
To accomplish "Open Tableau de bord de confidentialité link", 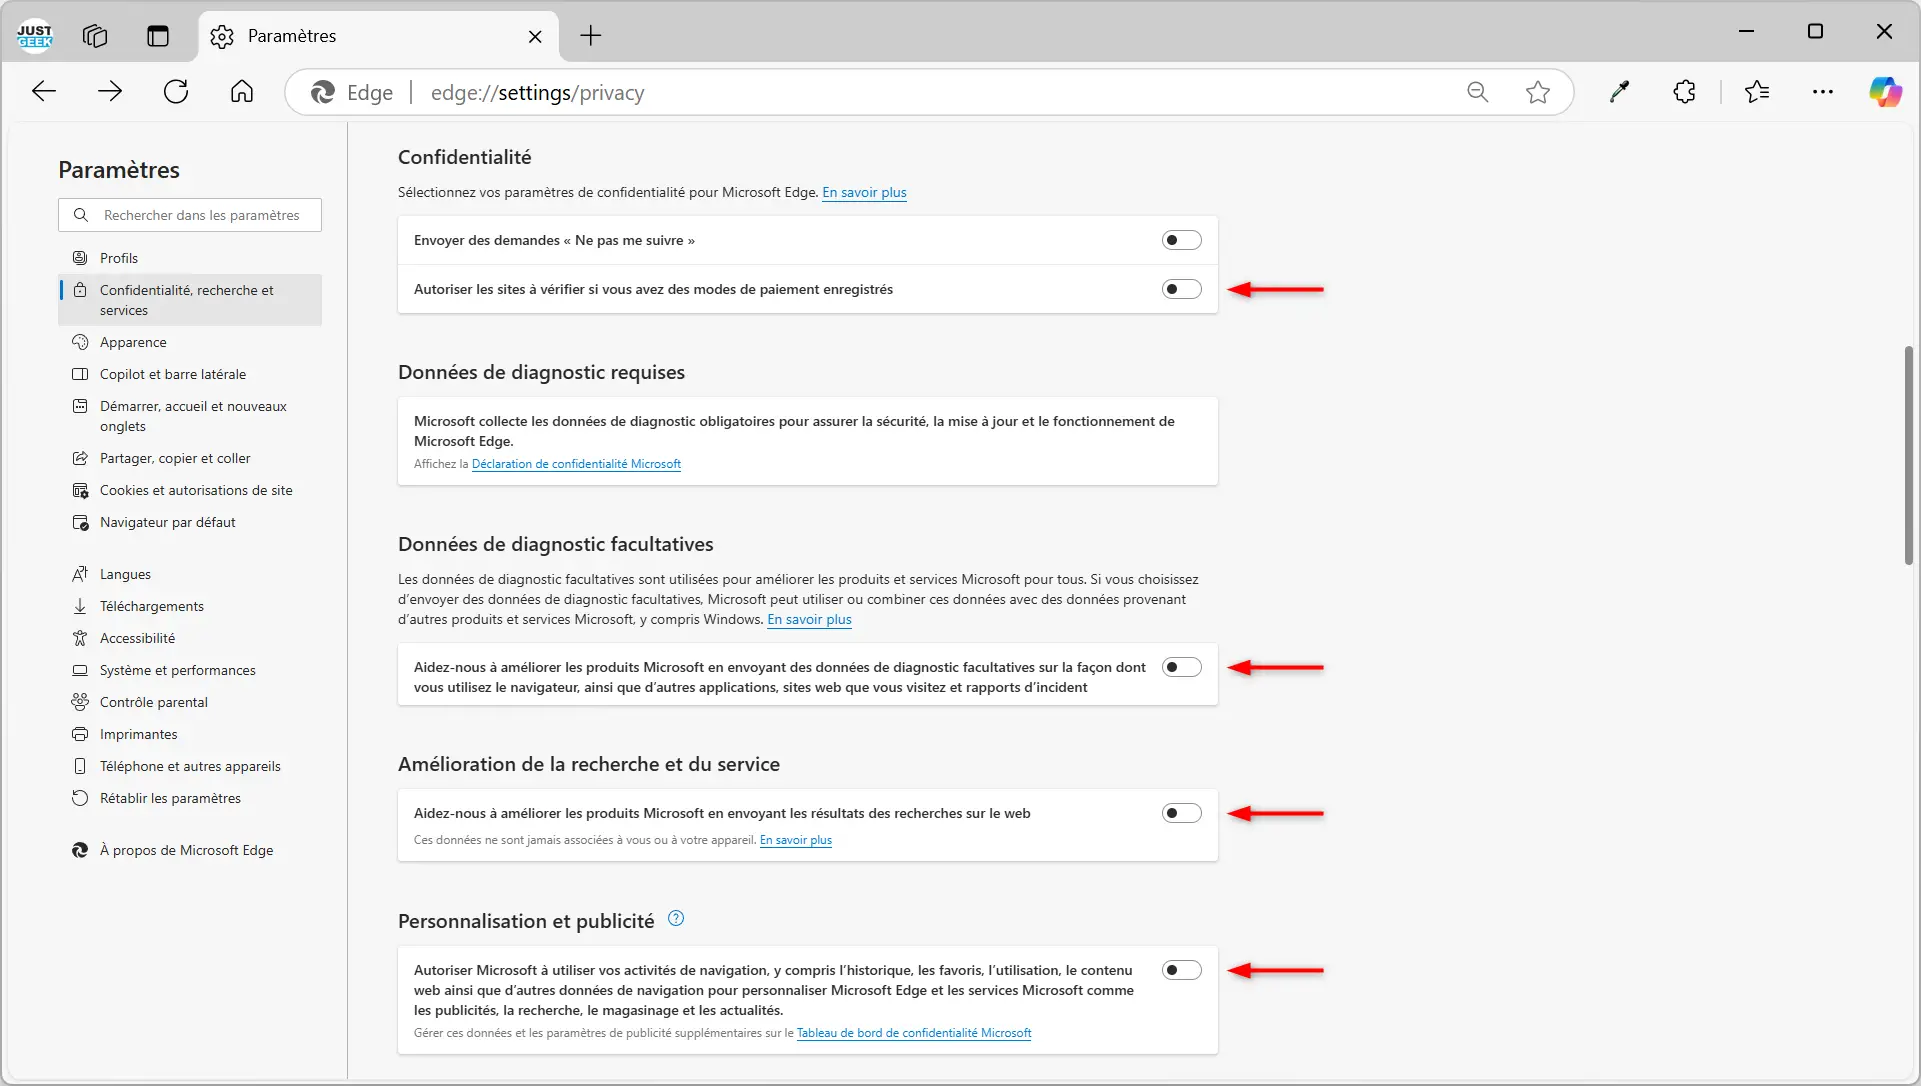I will point(913,1033).
